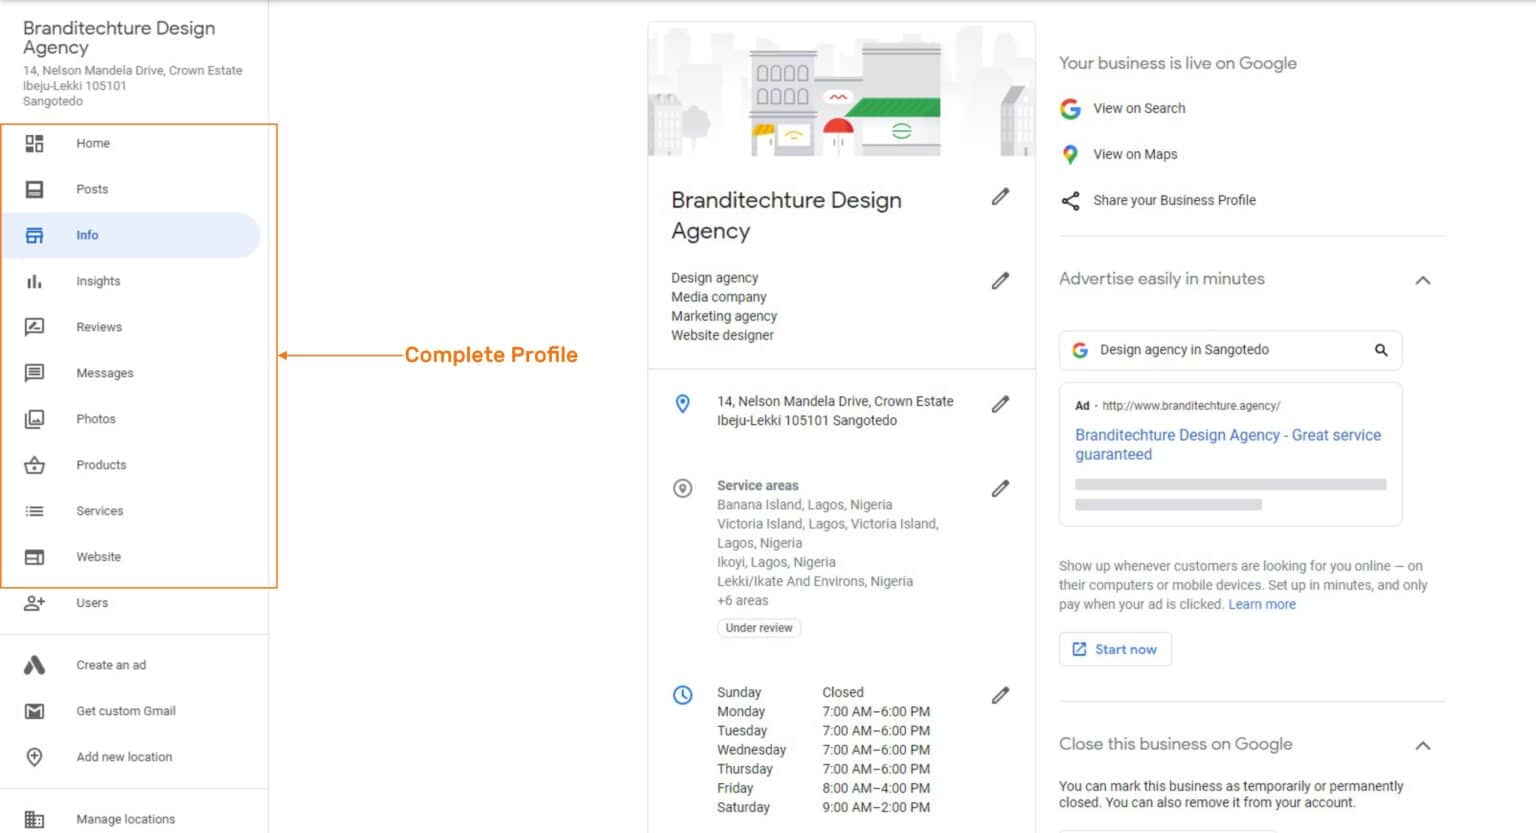Select Create an ad
This screenshot has height=833, width=1536.
pyautogui.click(x=131, y=665)
